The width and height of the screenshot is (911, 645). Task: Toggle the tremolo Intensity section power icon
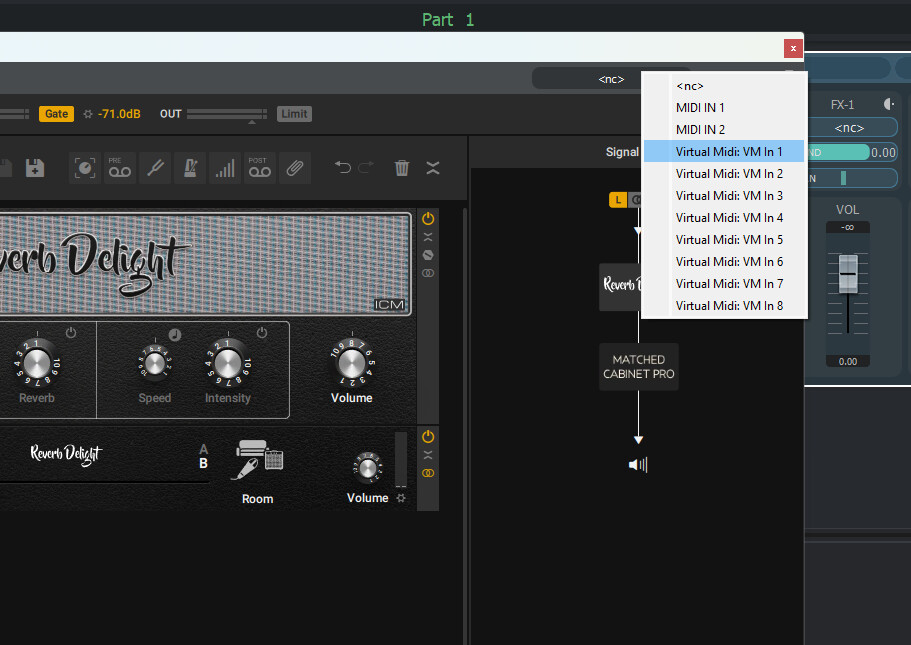(x=262, y=332)
